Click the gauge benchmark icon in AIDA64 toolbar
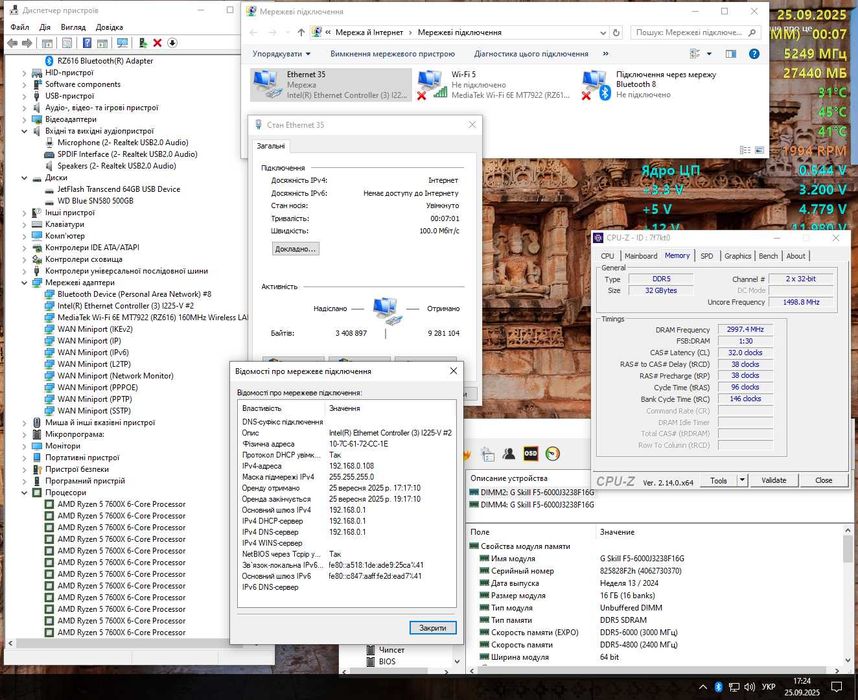Screen dimensions: 858x700 pos(553,453)
